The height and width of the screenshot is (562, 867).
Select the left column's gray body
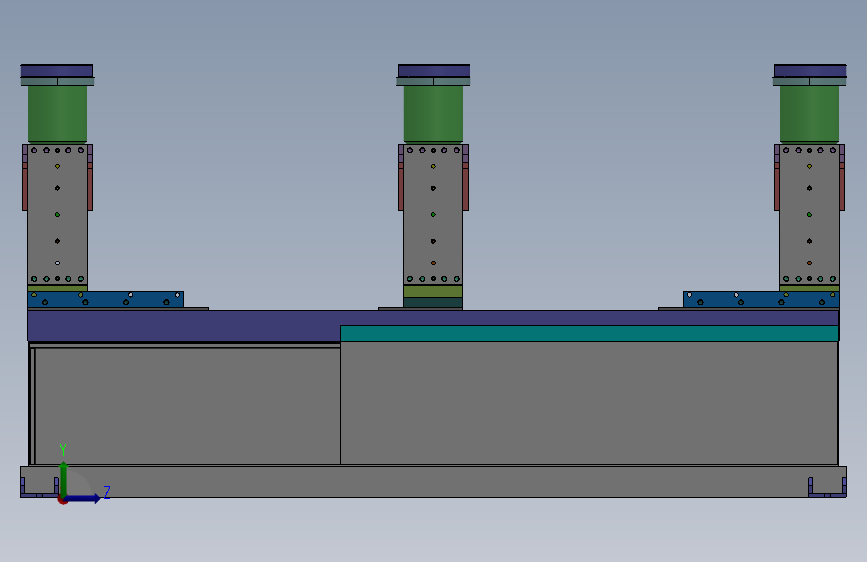(58, 215)
